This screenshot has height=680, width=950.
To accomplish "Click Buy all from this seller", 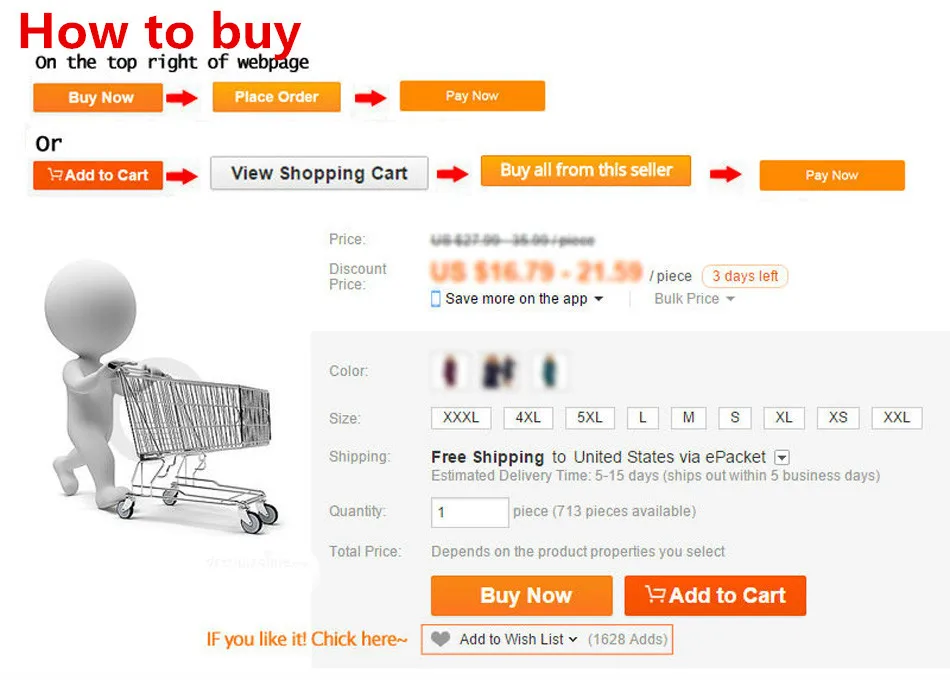I will coord(586,170).
